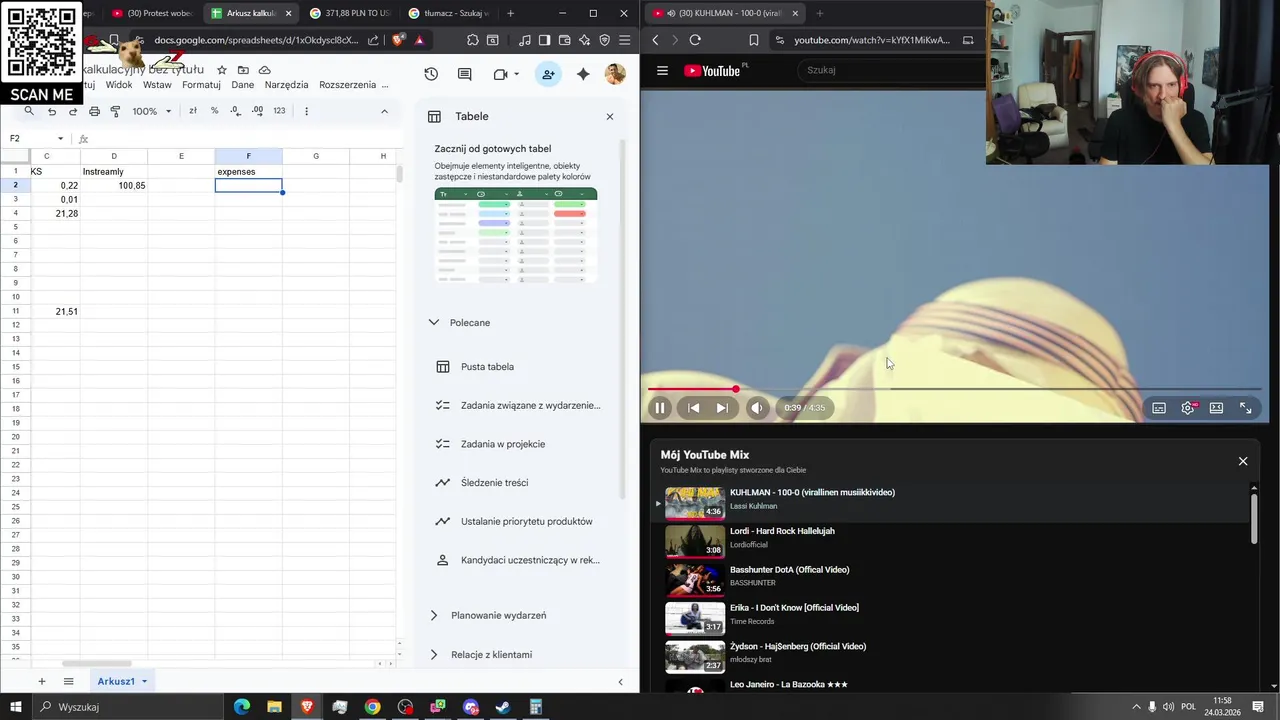Image resolution: width=1280 pixels, height=720 pixels.
Task: Launch Steam from the taskbar
Action: pos(503,707)
